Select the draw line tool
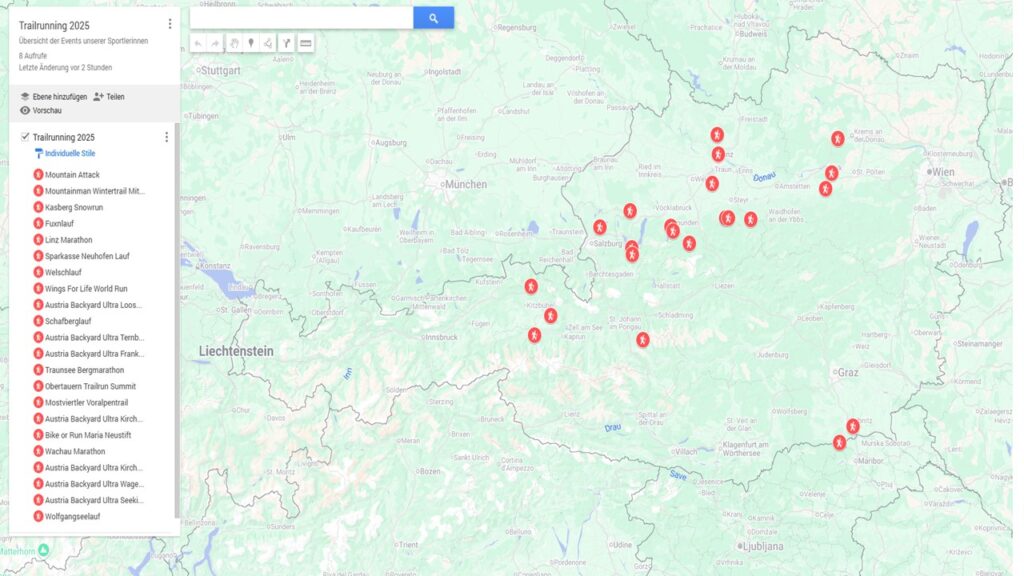 point(268,44)
